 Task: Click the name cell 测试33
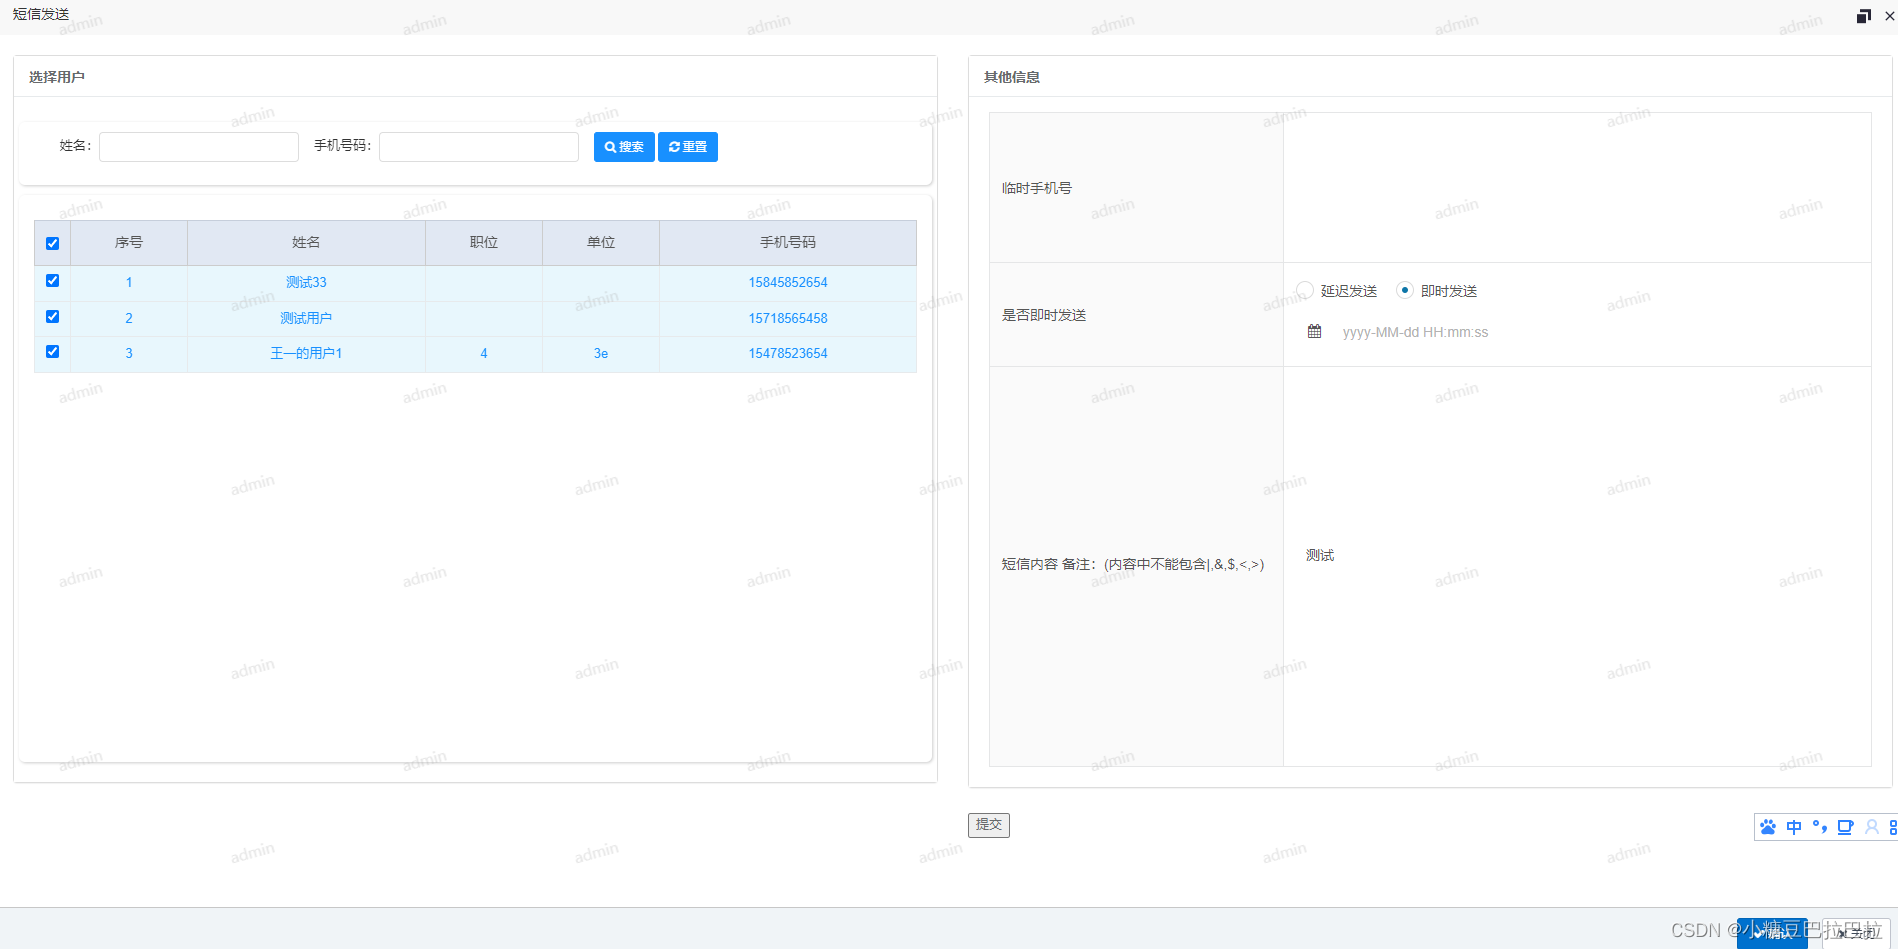[x=306, y=283]
